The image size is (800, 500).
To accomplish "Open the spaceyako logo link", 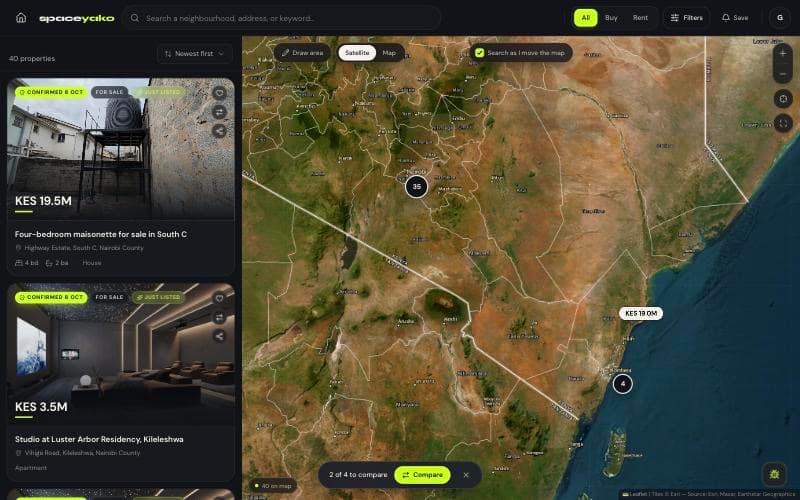I will pos(77,18).
